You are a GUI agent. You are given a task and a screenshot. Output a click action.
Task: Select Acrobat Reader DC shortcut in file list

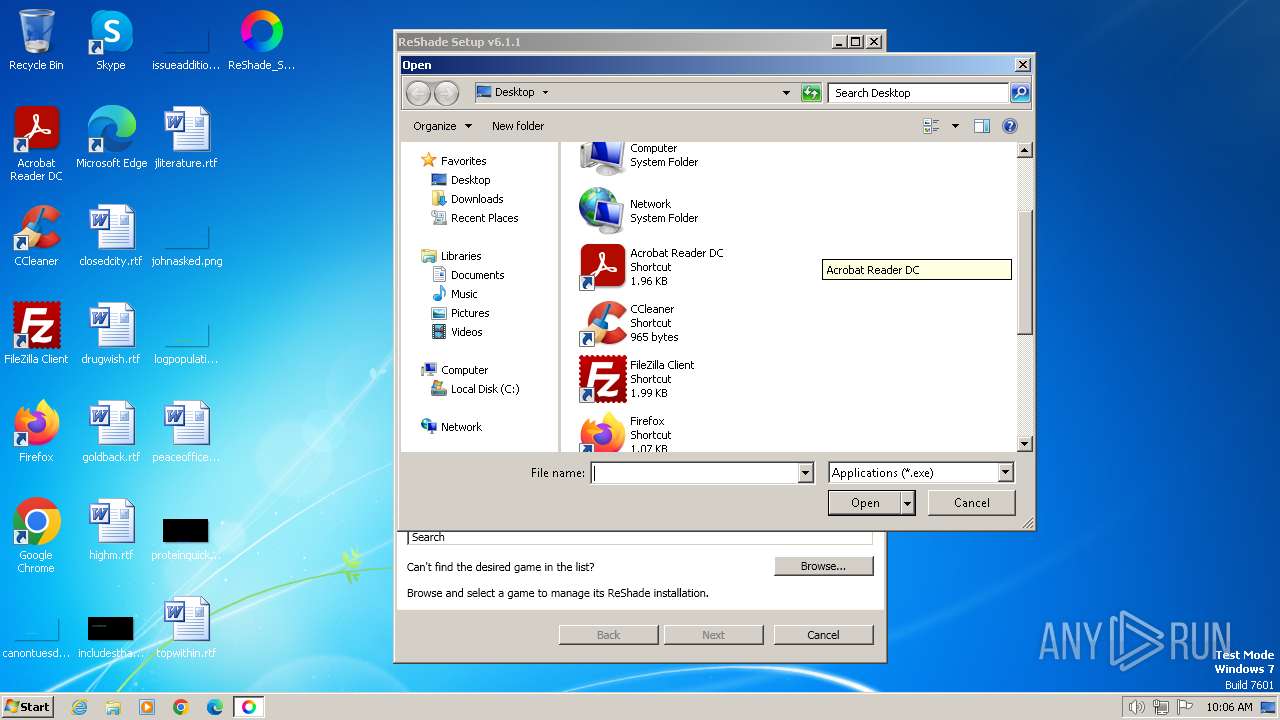tap(652, 267)
